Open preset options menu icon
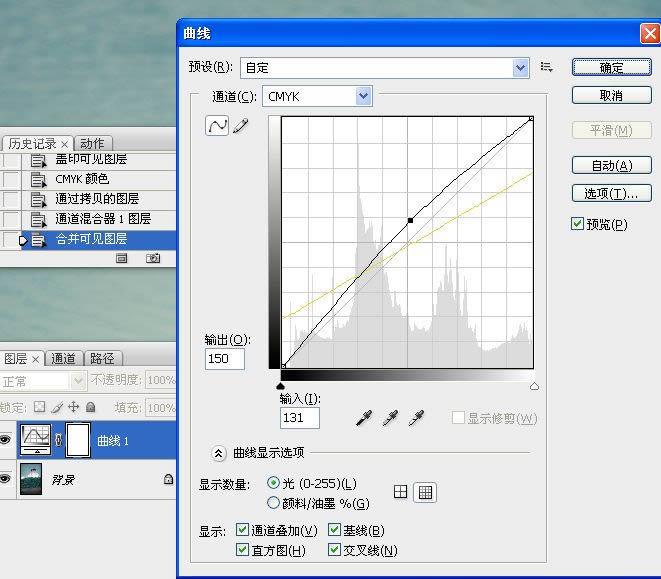The image size is (661, 579). 547,67
